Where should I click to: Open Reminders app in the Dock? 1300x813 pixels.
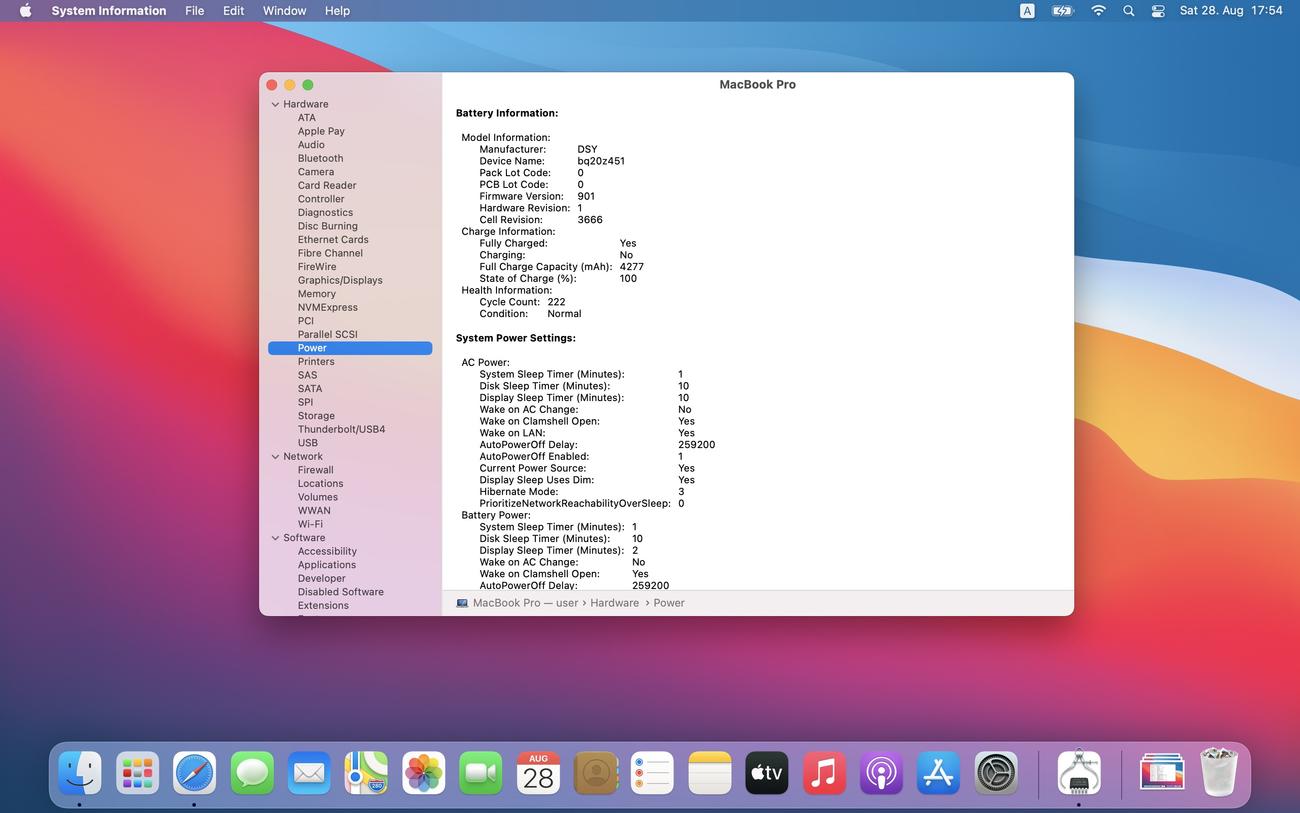653,773
